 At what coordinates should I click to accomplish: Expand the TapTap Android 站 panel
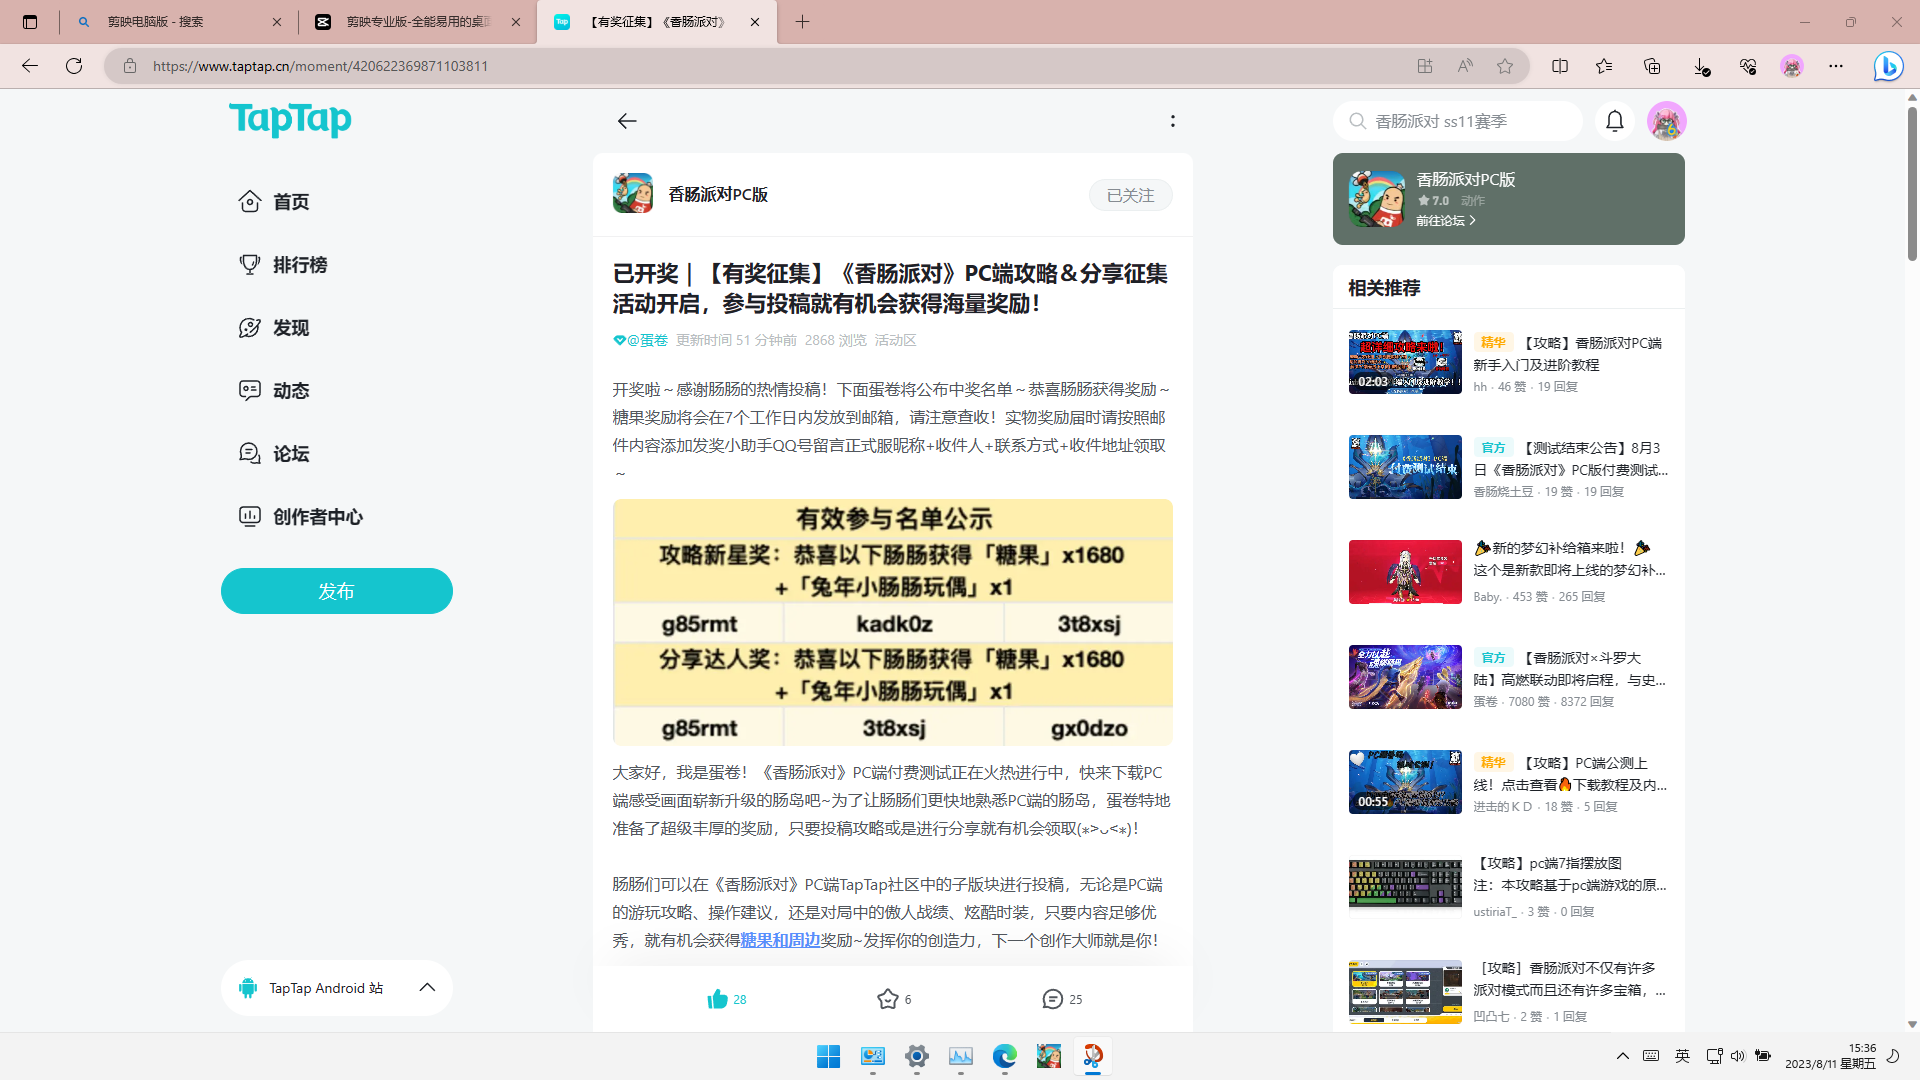click(427, 988)
